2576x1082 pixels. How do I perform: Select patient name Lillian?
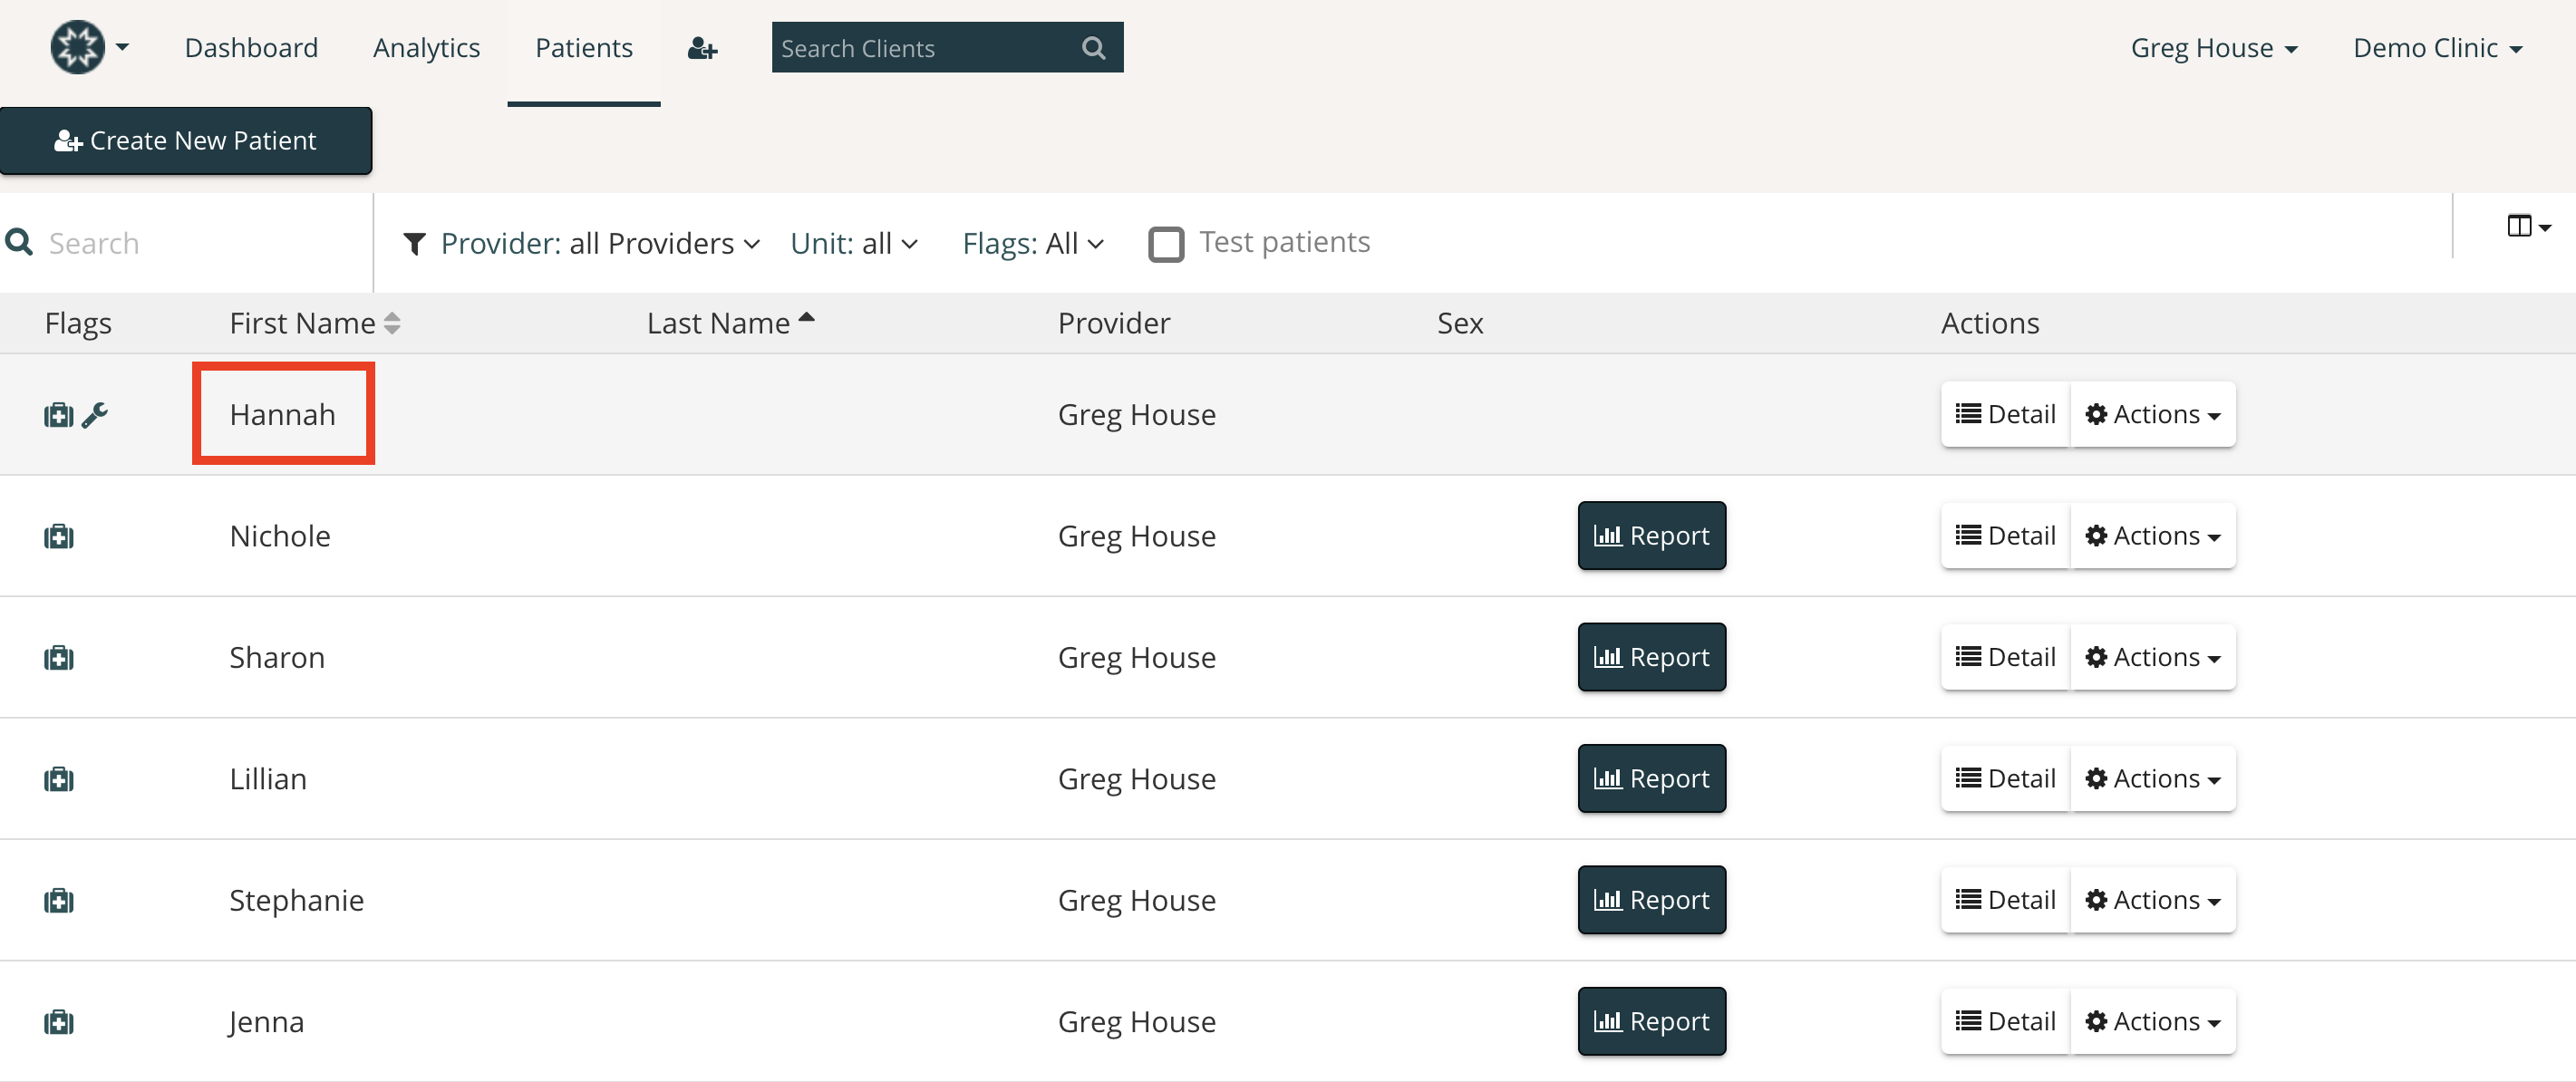(x=268, y=779)
